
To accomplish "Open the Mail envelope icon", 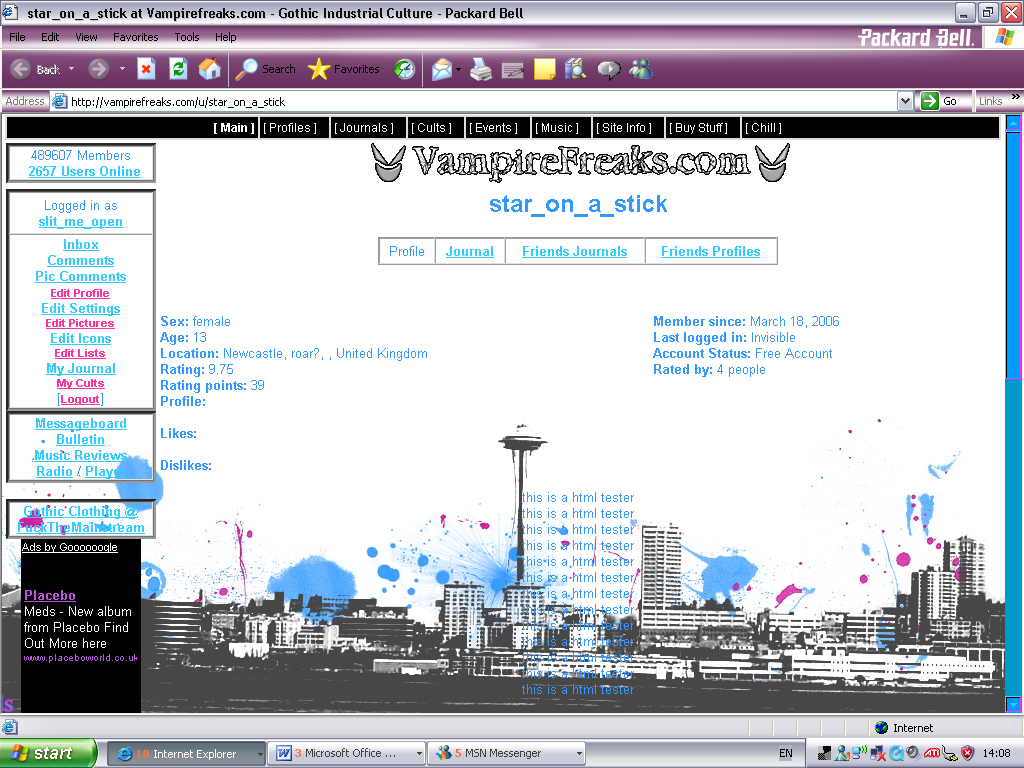I will [442, 69].
